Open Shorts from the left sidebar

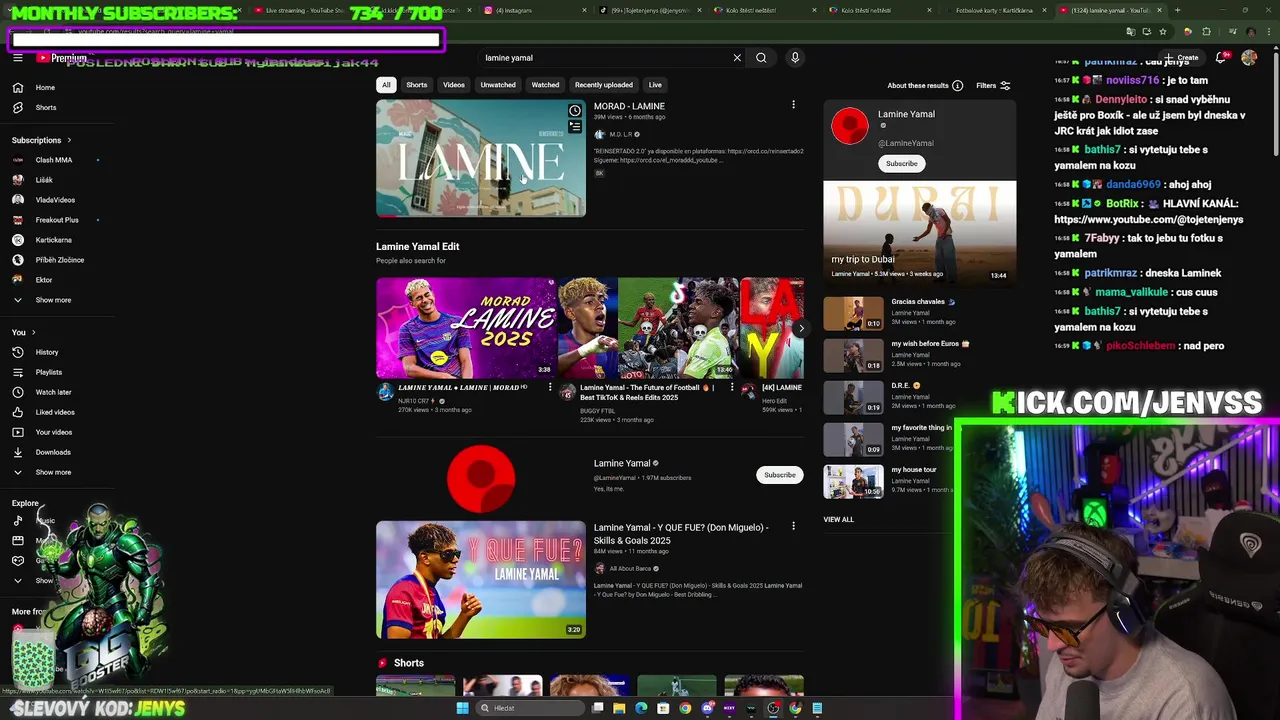(45, 108)
